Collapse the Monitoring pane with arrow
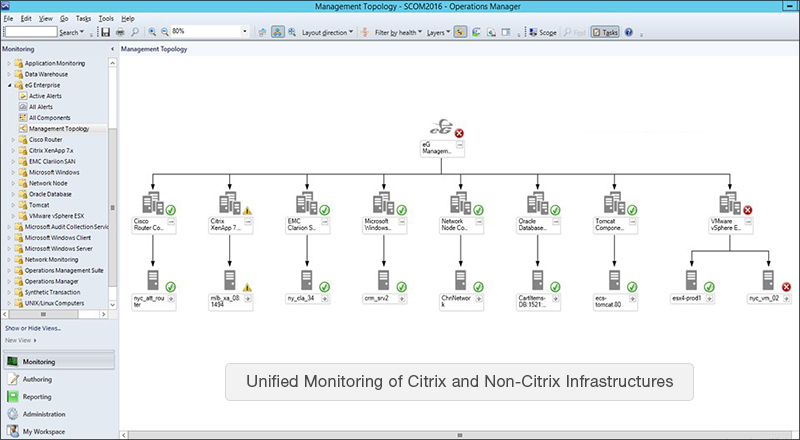This screenshot has height=440, width=800. 112,49
